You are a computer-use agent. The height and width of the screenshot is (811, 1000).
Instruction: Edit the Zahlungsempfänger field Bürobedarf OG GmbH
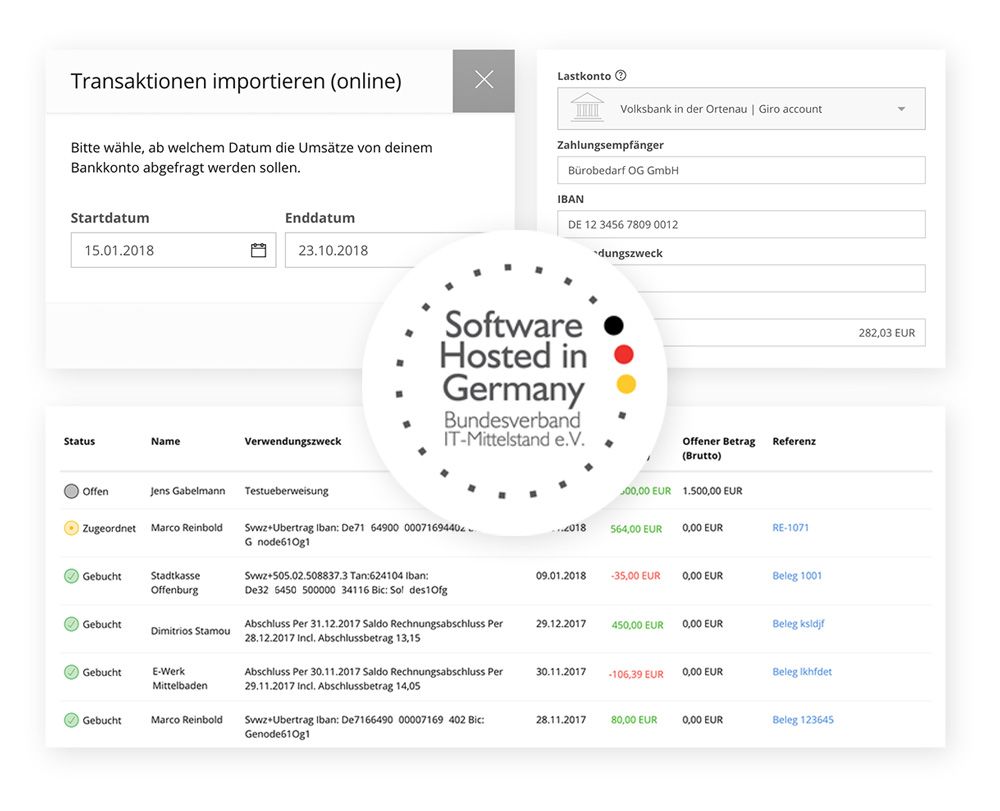click(741, 170)
